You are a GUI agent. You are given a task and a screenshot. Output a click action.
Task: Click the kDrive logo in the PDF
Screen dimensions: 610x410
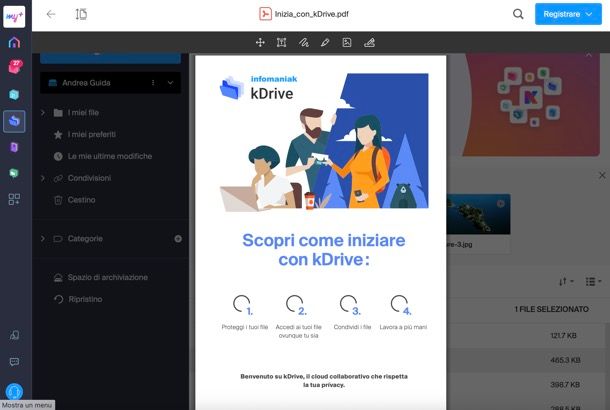258,88
